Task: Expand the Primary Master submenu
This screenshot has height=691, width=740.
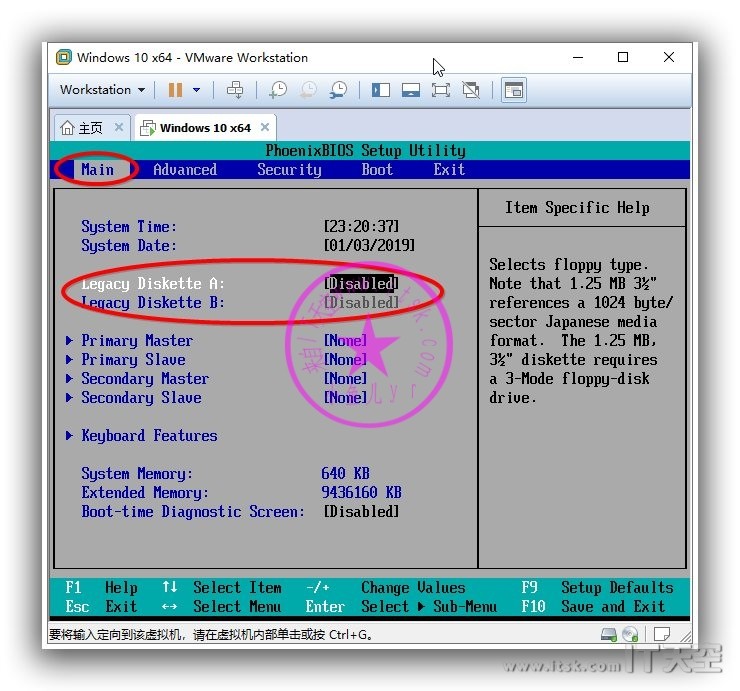Action: click(137, 341)
